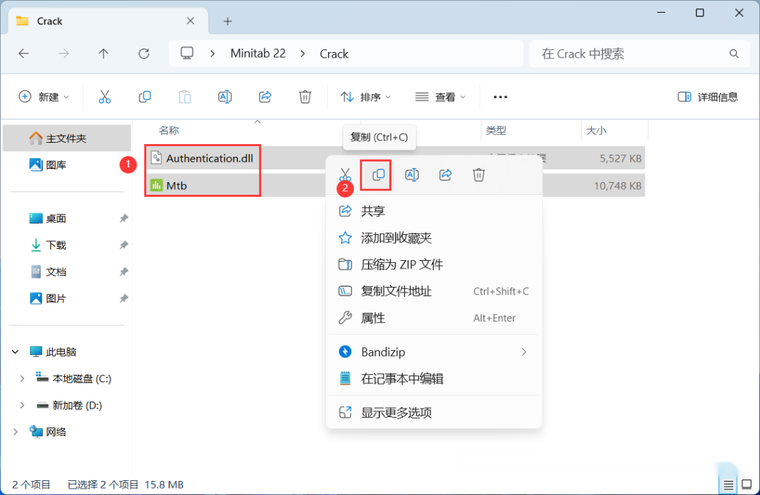The width and height of the screenshot is (760, 495).
Task: Select 复制文件地址 from the context menu
Action: (434, 291)
